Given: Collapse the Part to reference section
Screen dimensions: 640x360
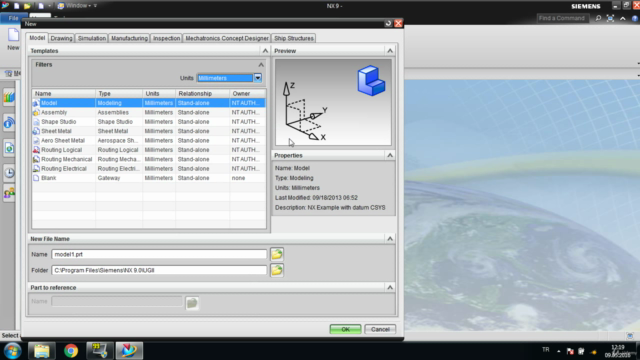Looking at the screenshot, I should pos(390,287).
